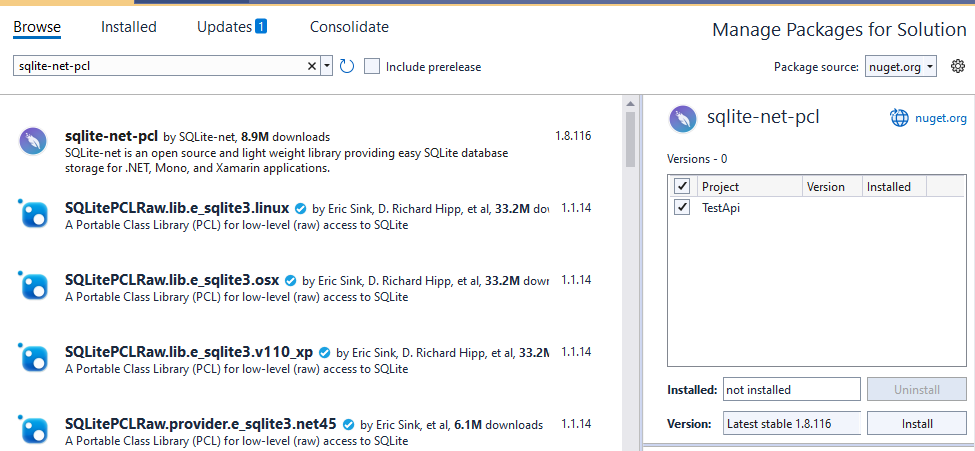Enable the Include prerelease checkbox
Image resolution: width=975 pixels, height=451 pixels.
[372, 66]
